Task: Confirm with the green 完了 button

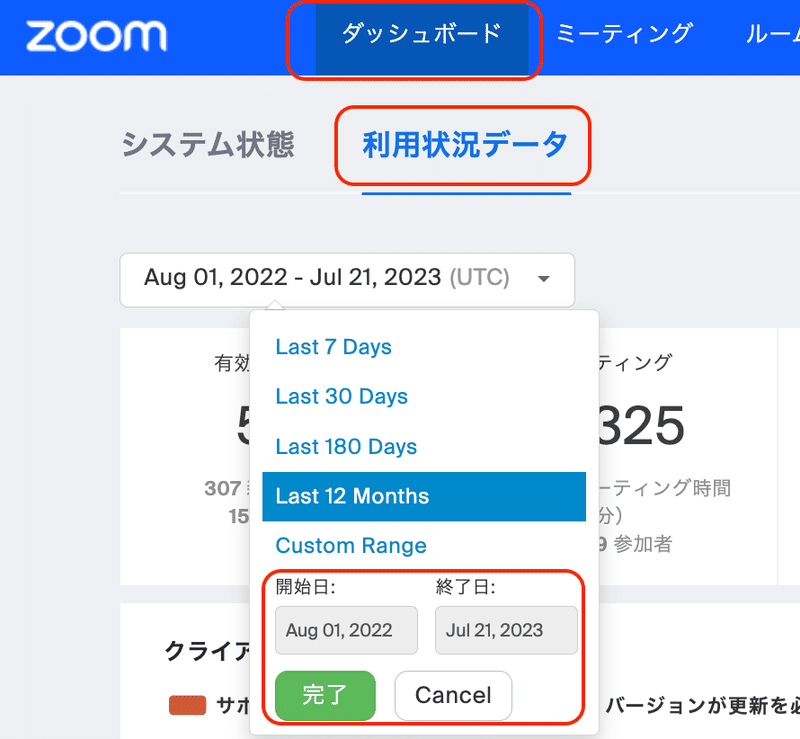Action: coord(325,696)
